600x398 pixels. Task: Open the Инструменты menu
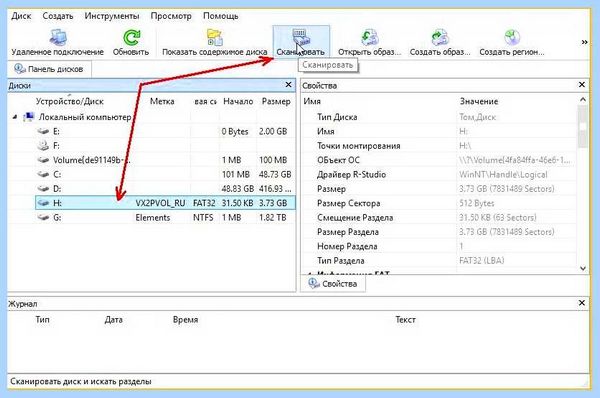pyautogui.click(x=112, y=16)
